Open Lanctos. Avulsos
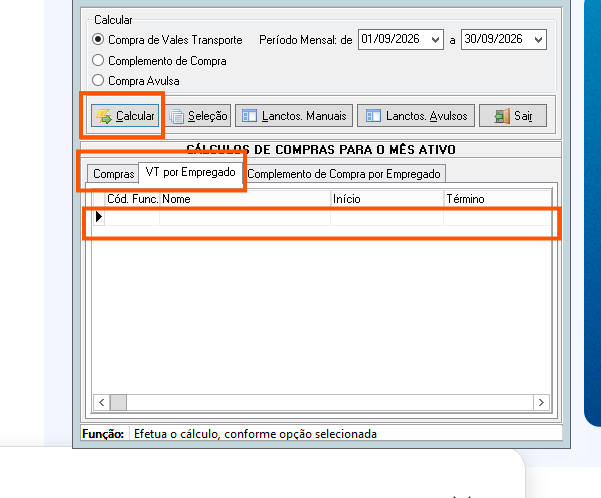 (416, 116)
